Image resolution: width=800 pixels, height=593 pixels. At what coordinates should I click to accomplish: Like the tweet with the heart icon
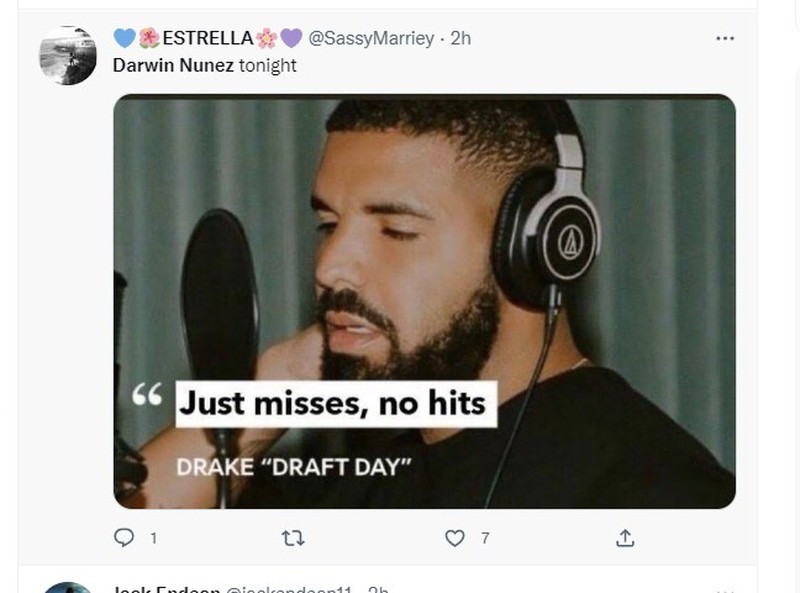click(x=455, y=538)
